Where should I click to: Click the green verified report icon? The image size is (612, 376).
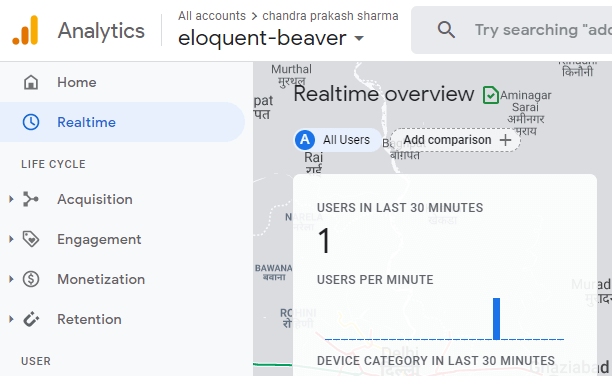coord(491,95)
